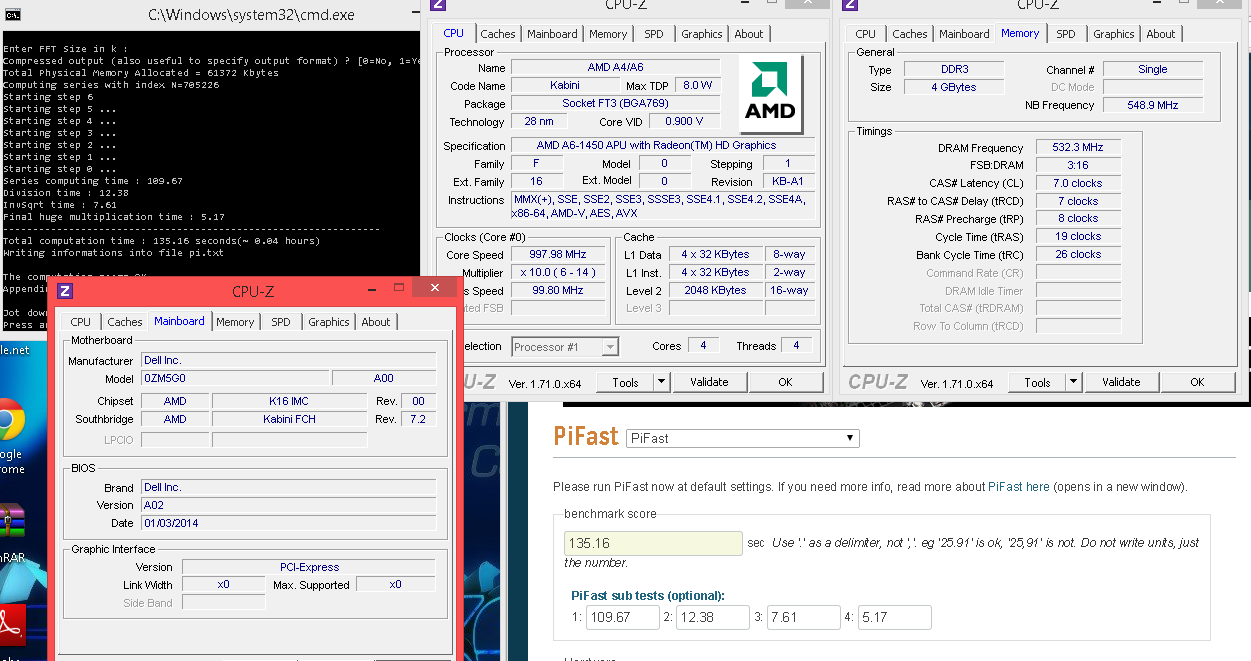
Task: Select Mainboard tab in the CPU-Z Memory window
Action: pyautogui.click(x=964, y=34)
